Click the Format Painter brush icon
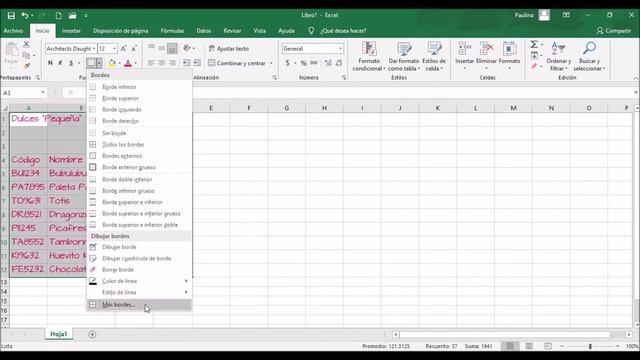 pyautogui.click(x=26, y=65)
